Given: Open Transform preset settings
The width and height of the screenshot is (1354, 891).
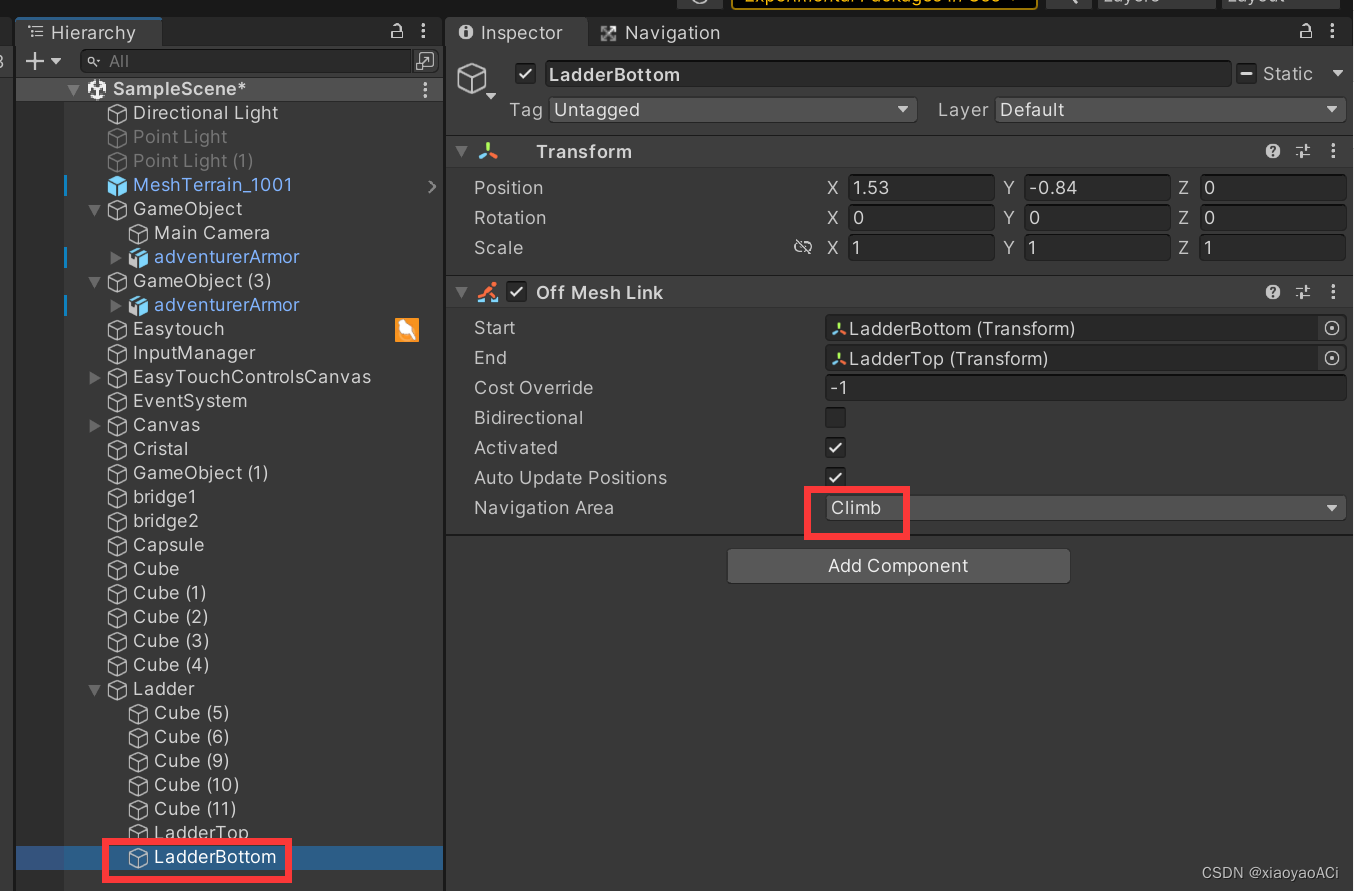Looking at the screenshot, I should (x=1303, y=152).
